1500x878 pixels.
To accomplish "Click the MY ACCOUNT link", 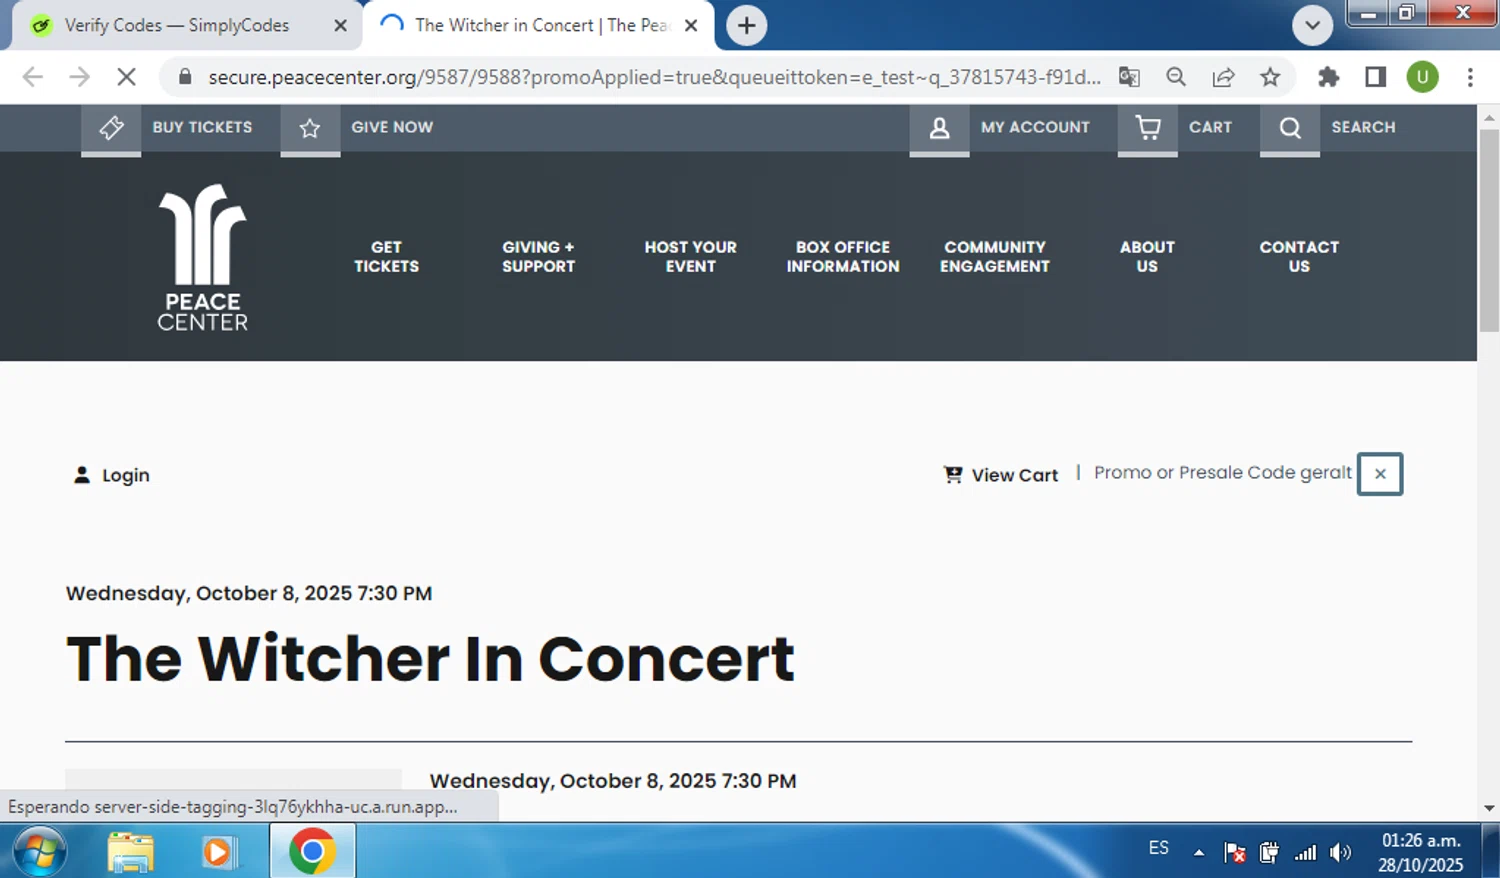I will (1035, 127).
